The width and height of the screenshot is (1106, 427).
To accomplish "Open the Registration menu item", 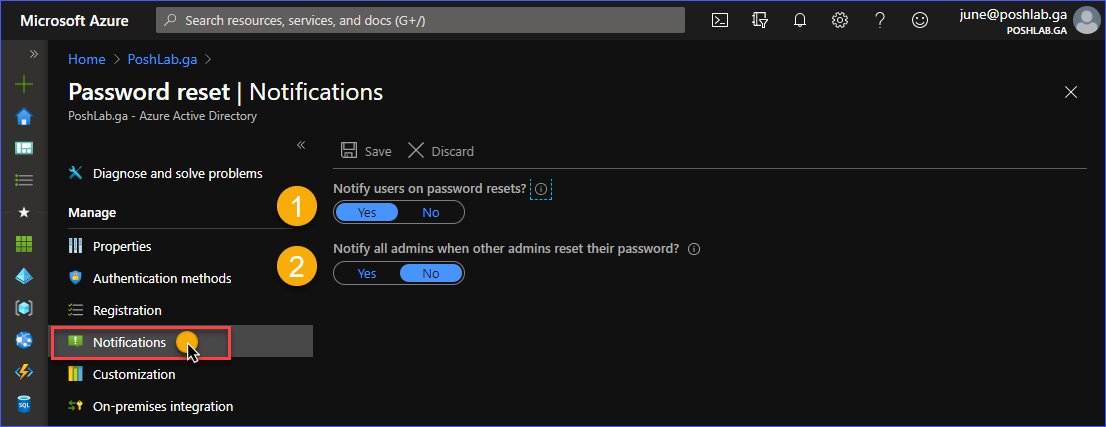I will pyautogui.click(x=127, y=311).
